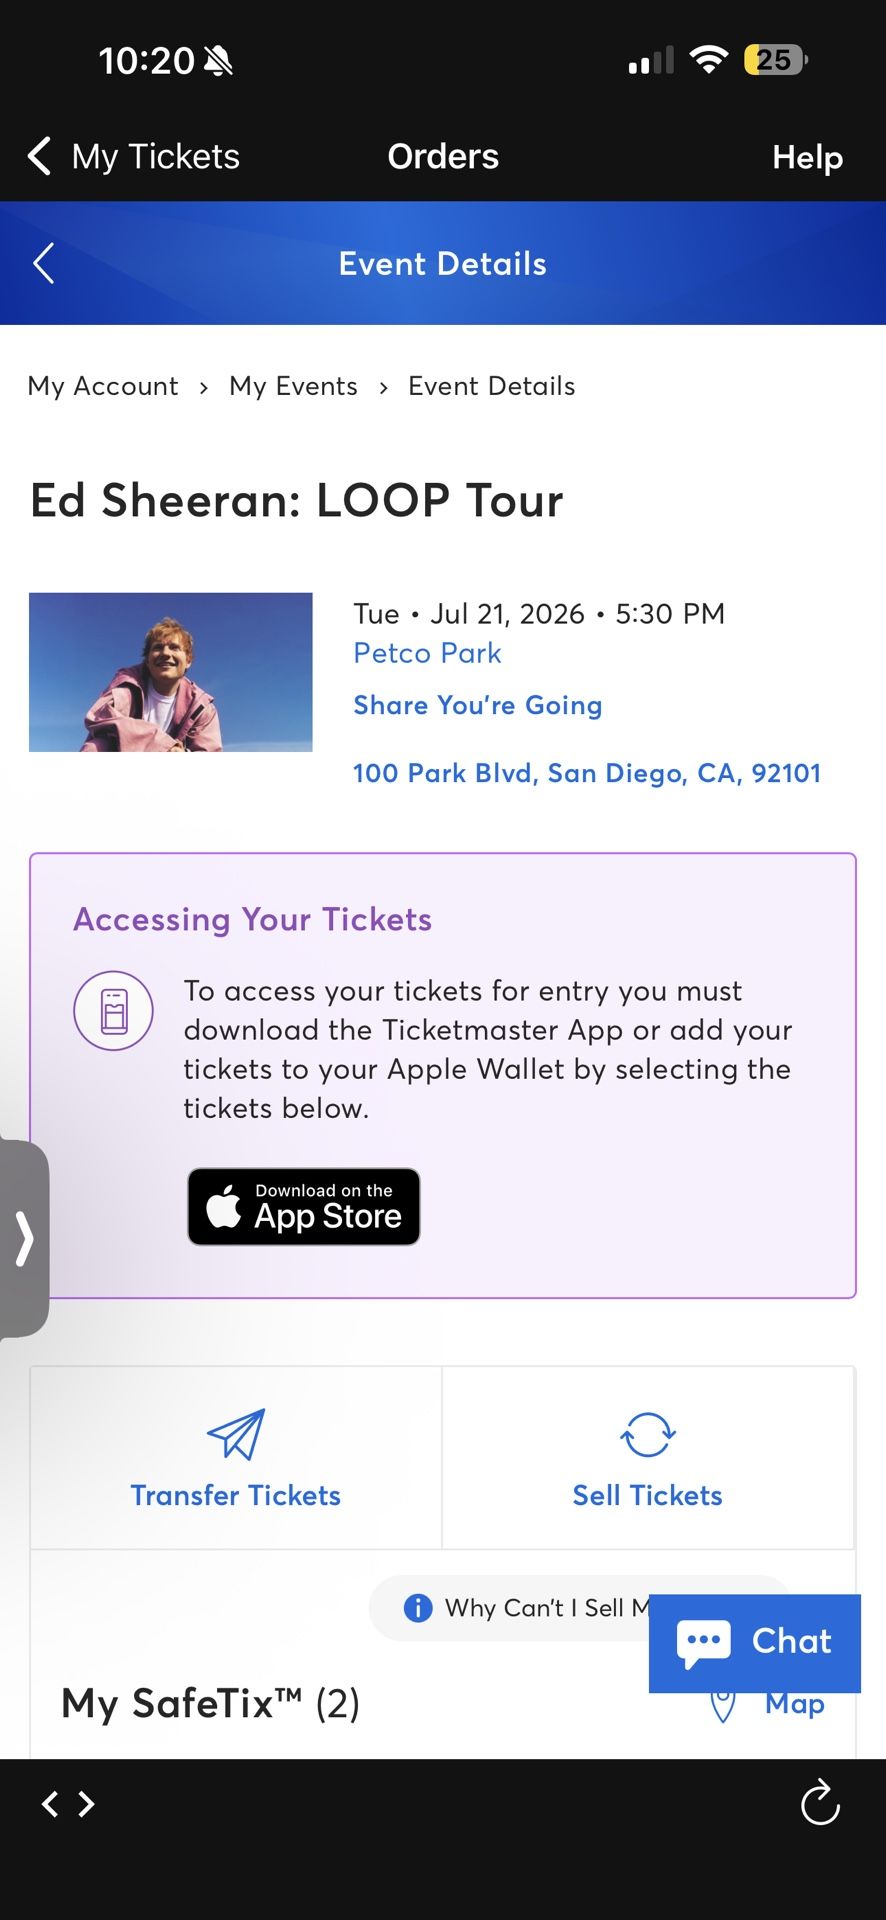Tap the Ed Sheeran event thumbnail

(171, 672)
